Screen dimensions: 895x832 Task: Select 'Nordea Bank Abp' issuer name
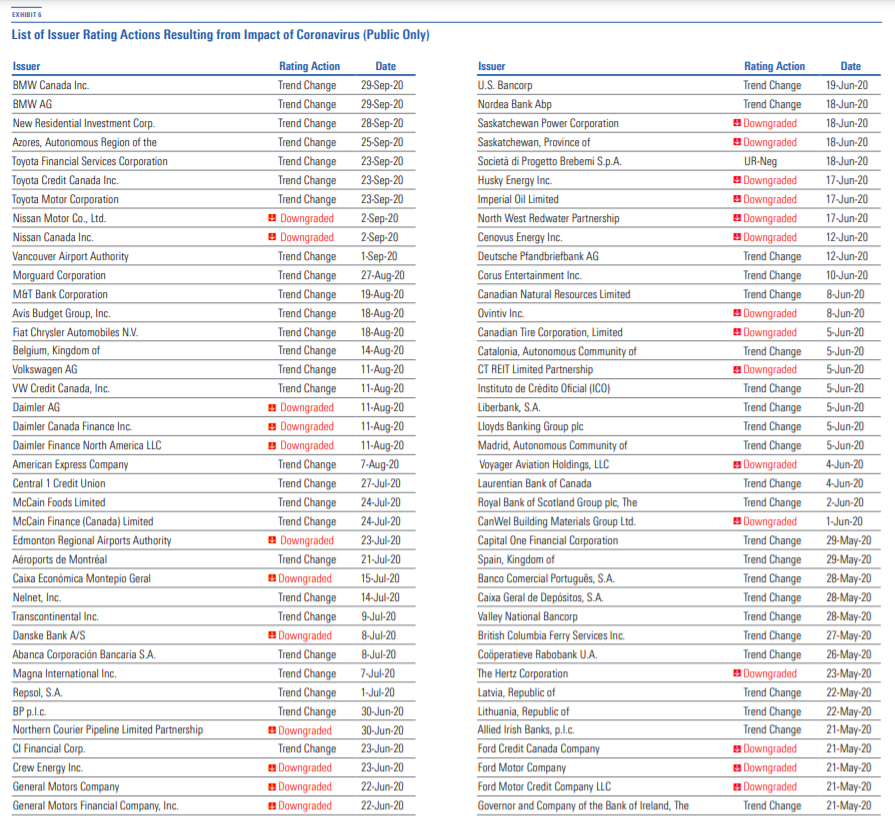[515, 104]
